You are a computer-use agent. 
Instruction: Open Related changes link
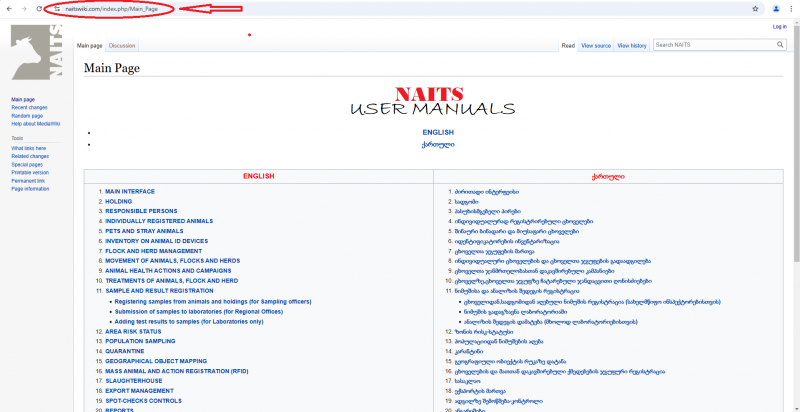(x=30, y=157)
